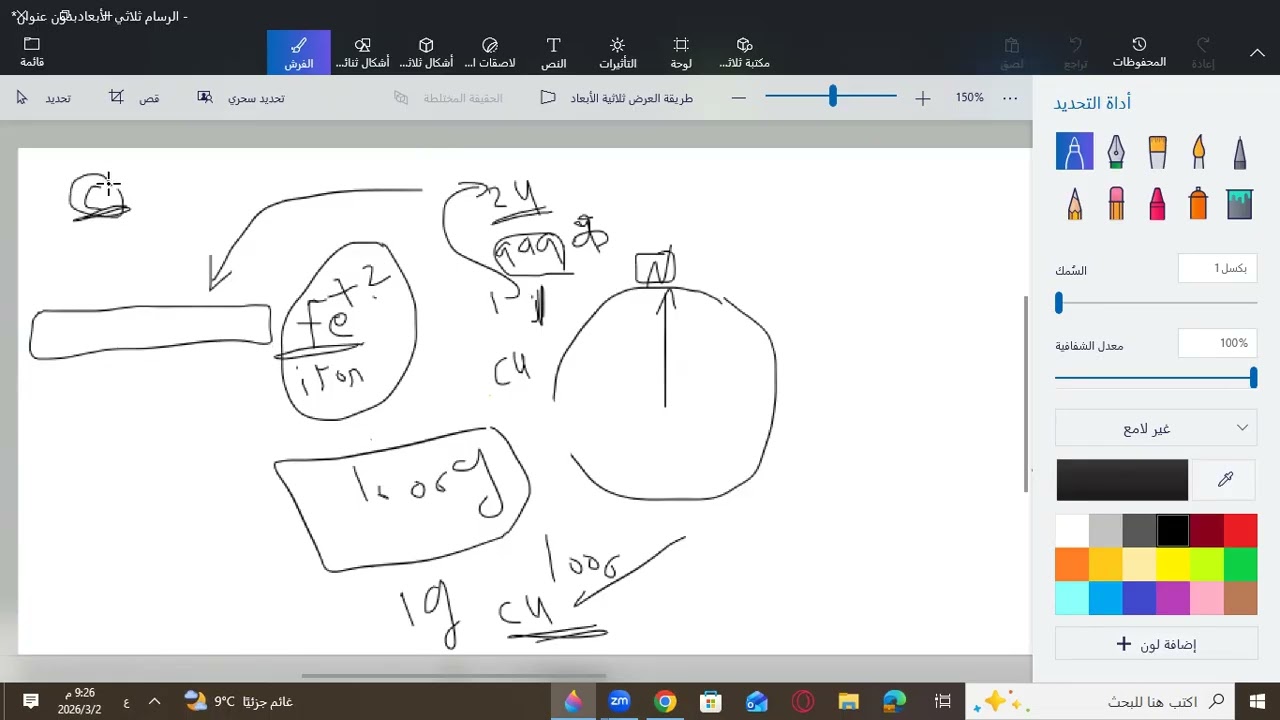Viewport: 1280px width, 720px height.
Task: Choose the green color swatch
Action: (1240, 565)
